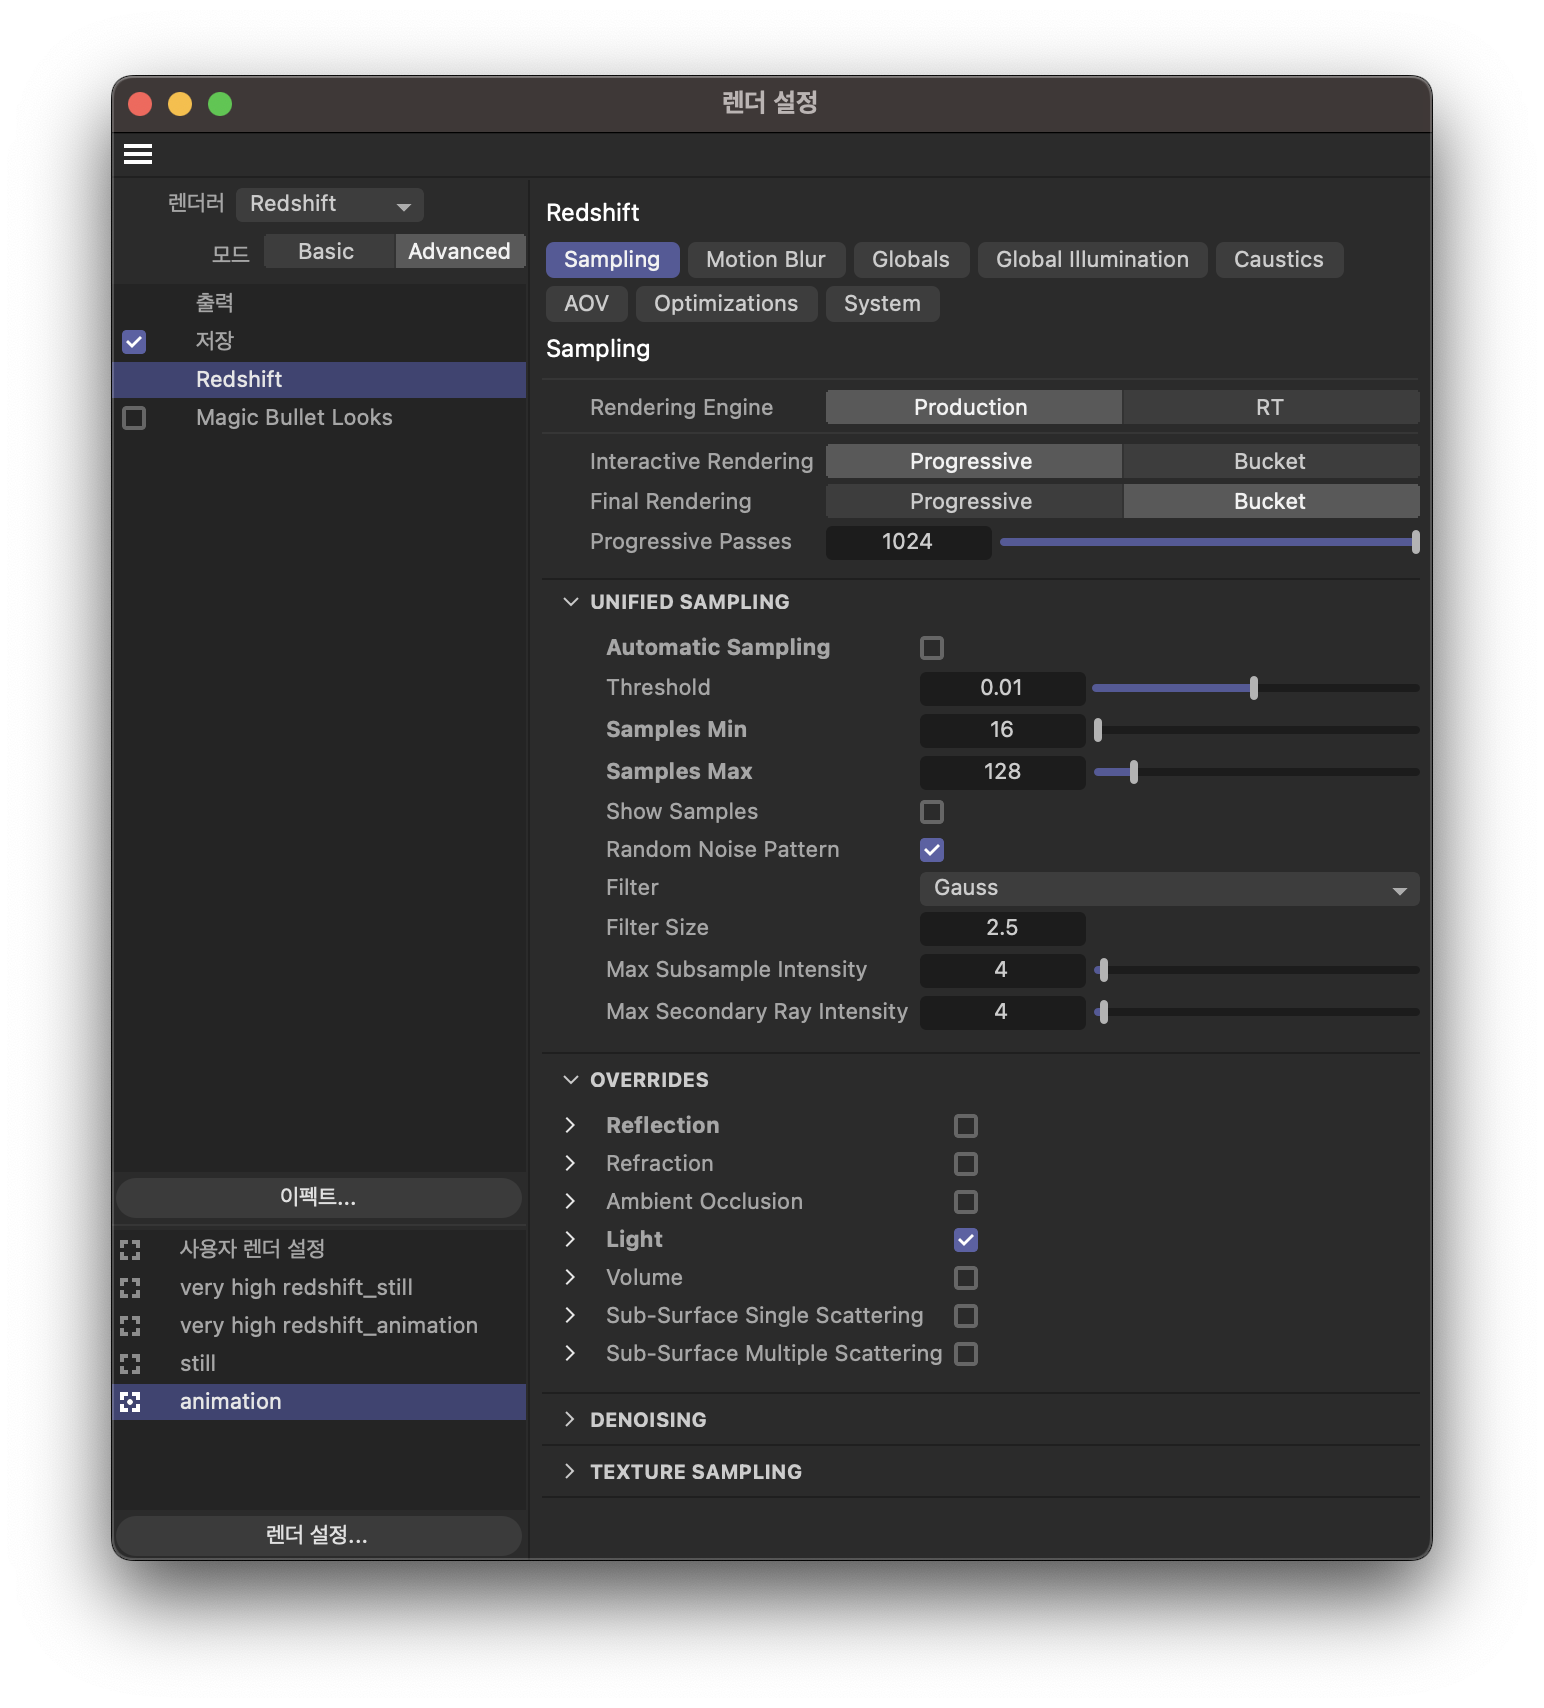Expand the Refraction override chevron

click(x=570, y=1163)
